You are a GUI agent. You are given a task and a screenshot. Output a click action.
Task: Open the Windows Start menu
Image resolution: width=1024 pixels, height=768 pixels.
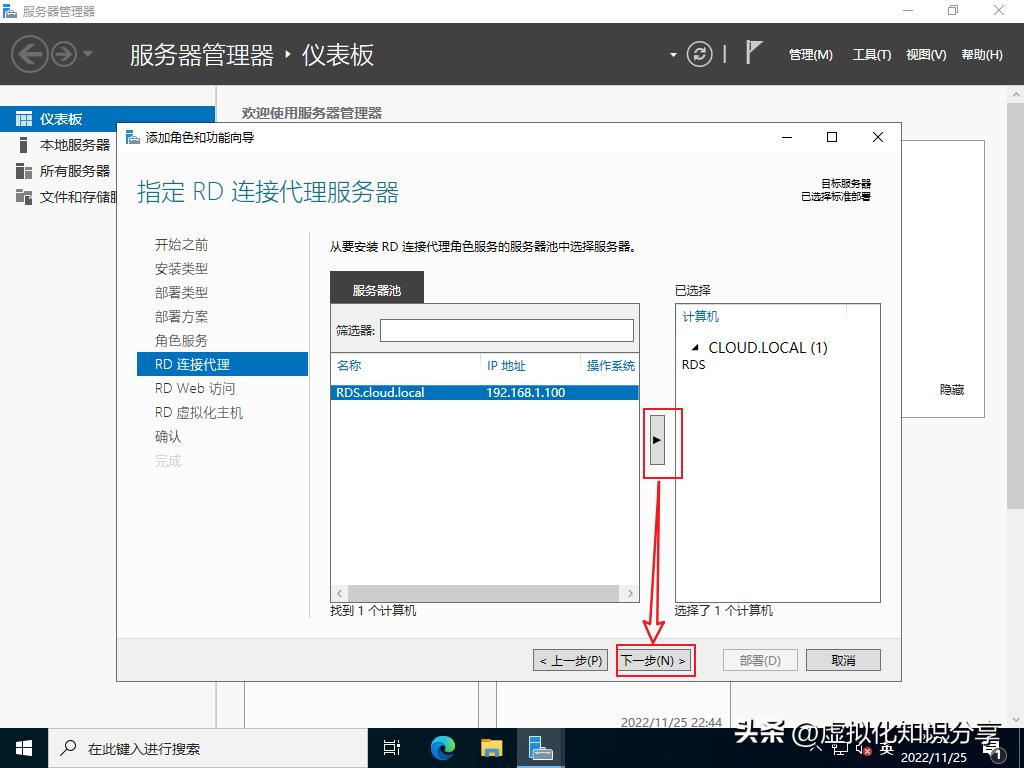pyautogui.click(x=22, y=747)
